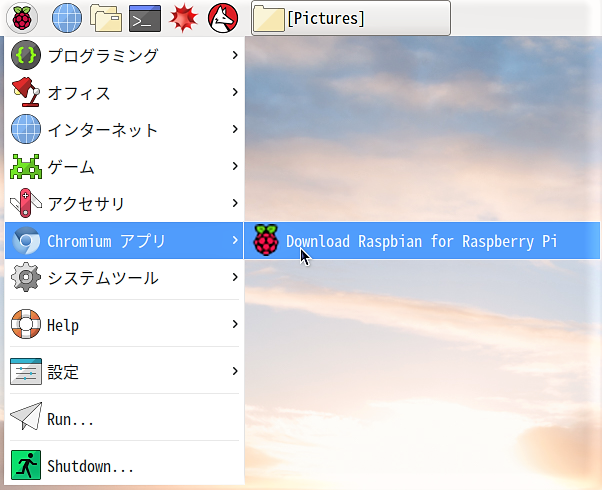
Task: Open the Raspberry Pi main menu button
Action: (x=22, y=18)
